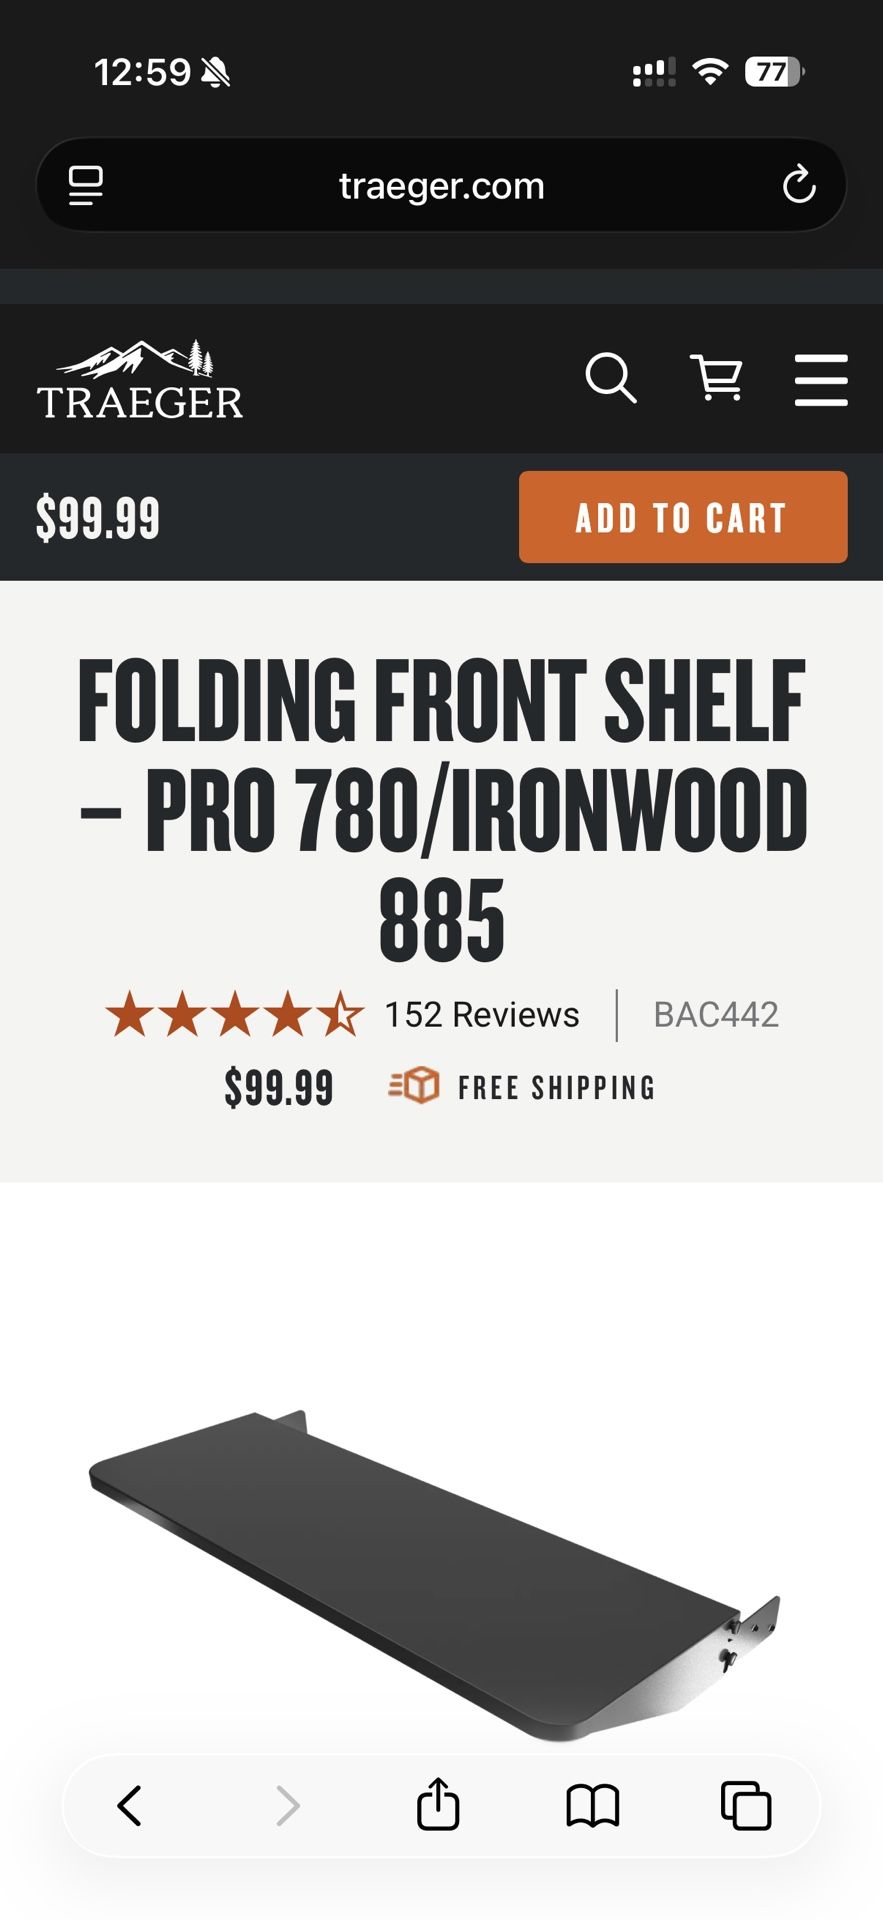Tap the Folding Front Shelf title
883x1920 pixels.
point(441,808)
